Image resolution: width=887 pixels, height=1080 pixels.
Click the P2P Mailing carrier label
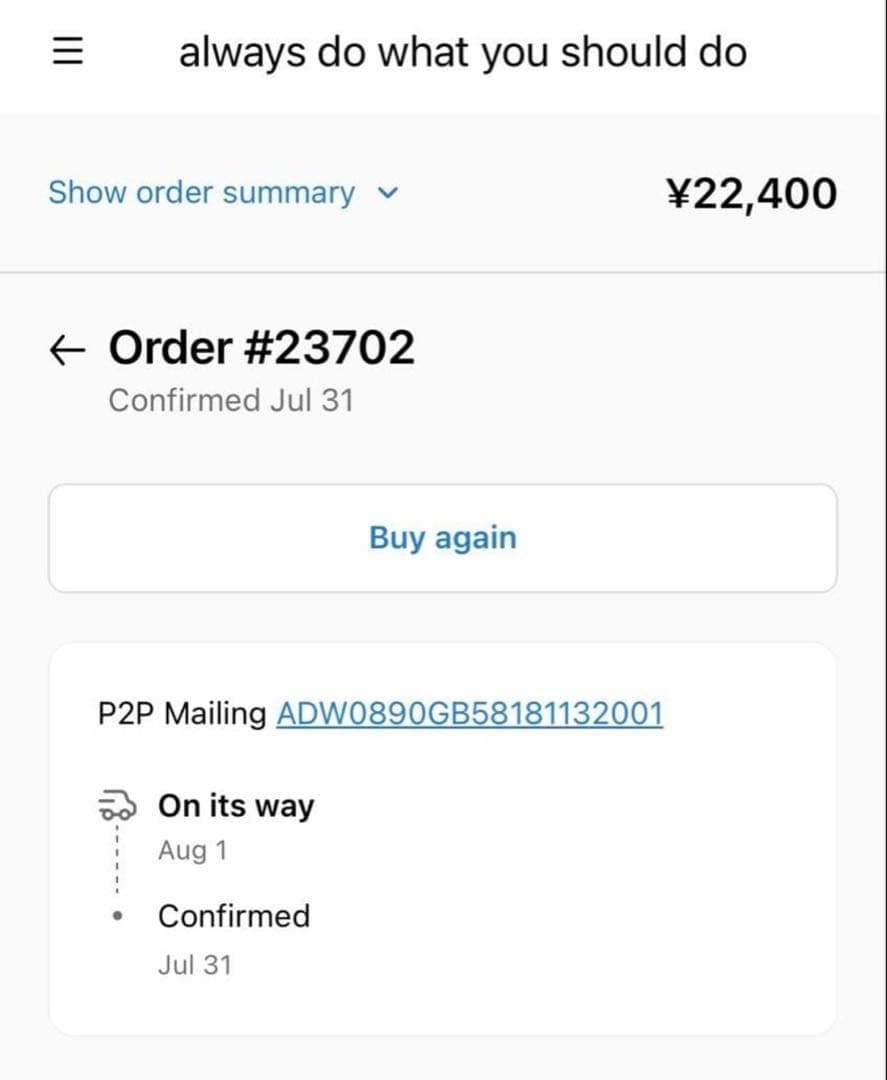click(182, 714)
